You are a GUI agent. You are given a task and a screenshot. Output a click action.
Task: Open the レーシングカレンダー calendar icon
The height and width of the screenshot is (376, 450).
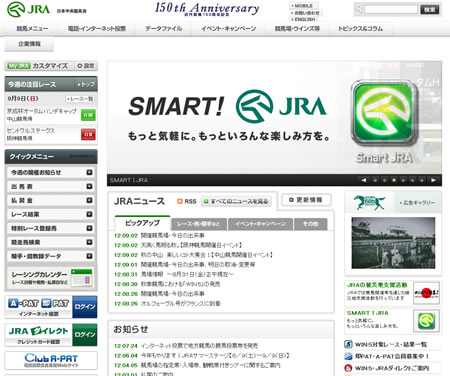(x=82, y=277)
